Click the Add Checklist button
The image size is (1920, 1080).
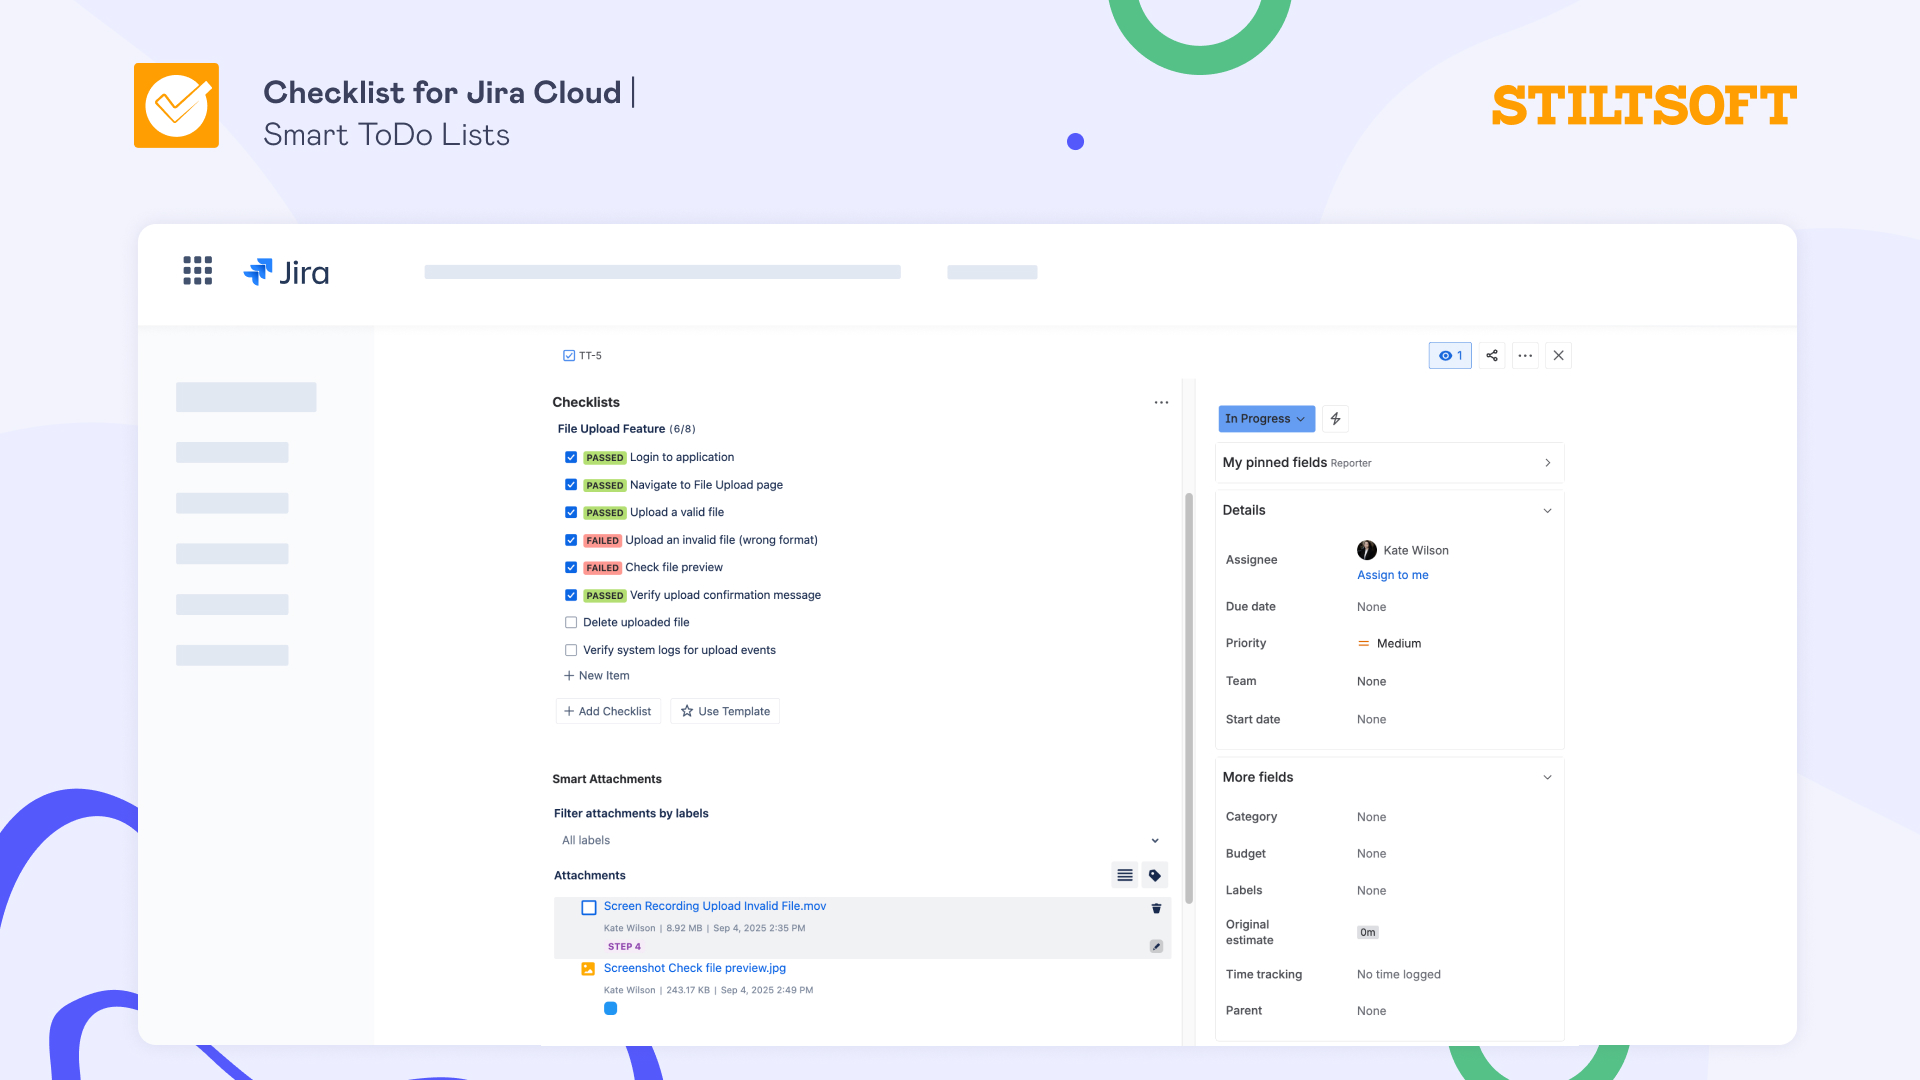[607, 710]
